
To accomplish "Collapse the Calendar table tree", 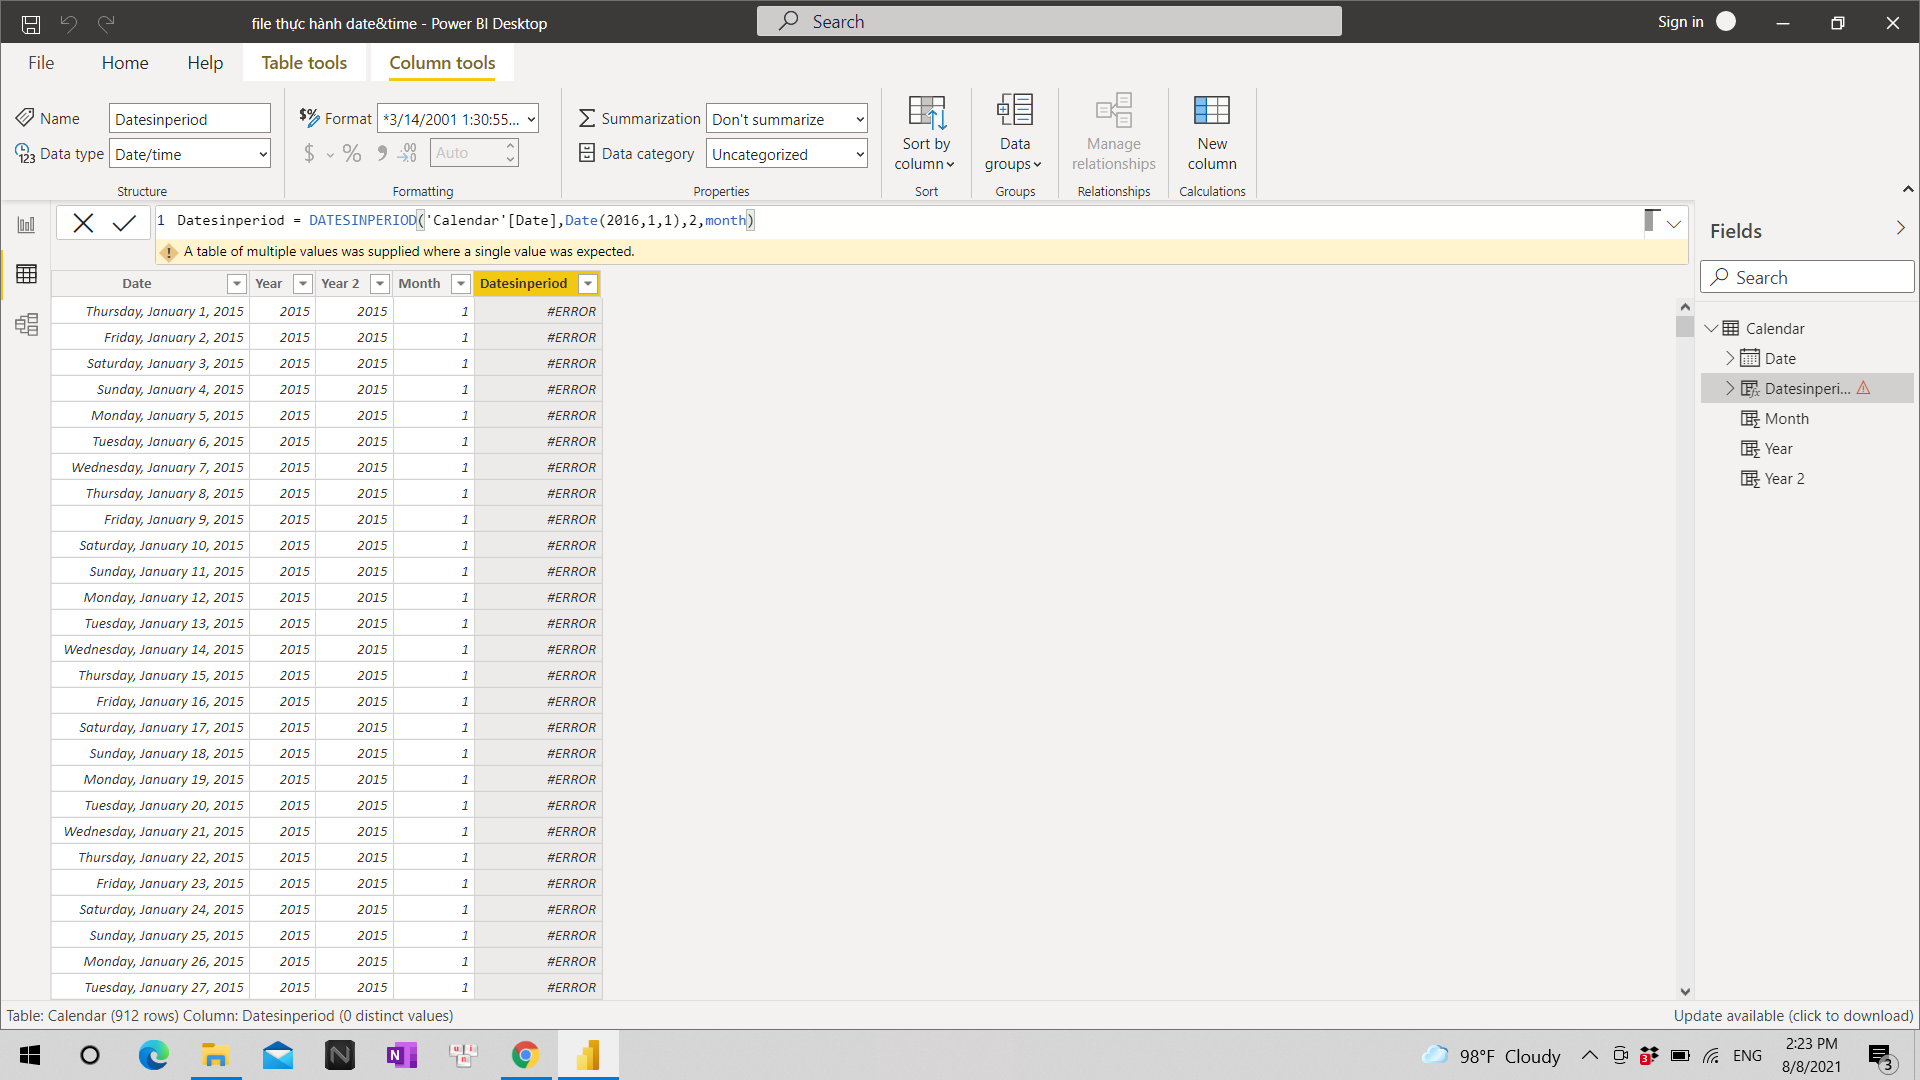I will (1711, 328).
